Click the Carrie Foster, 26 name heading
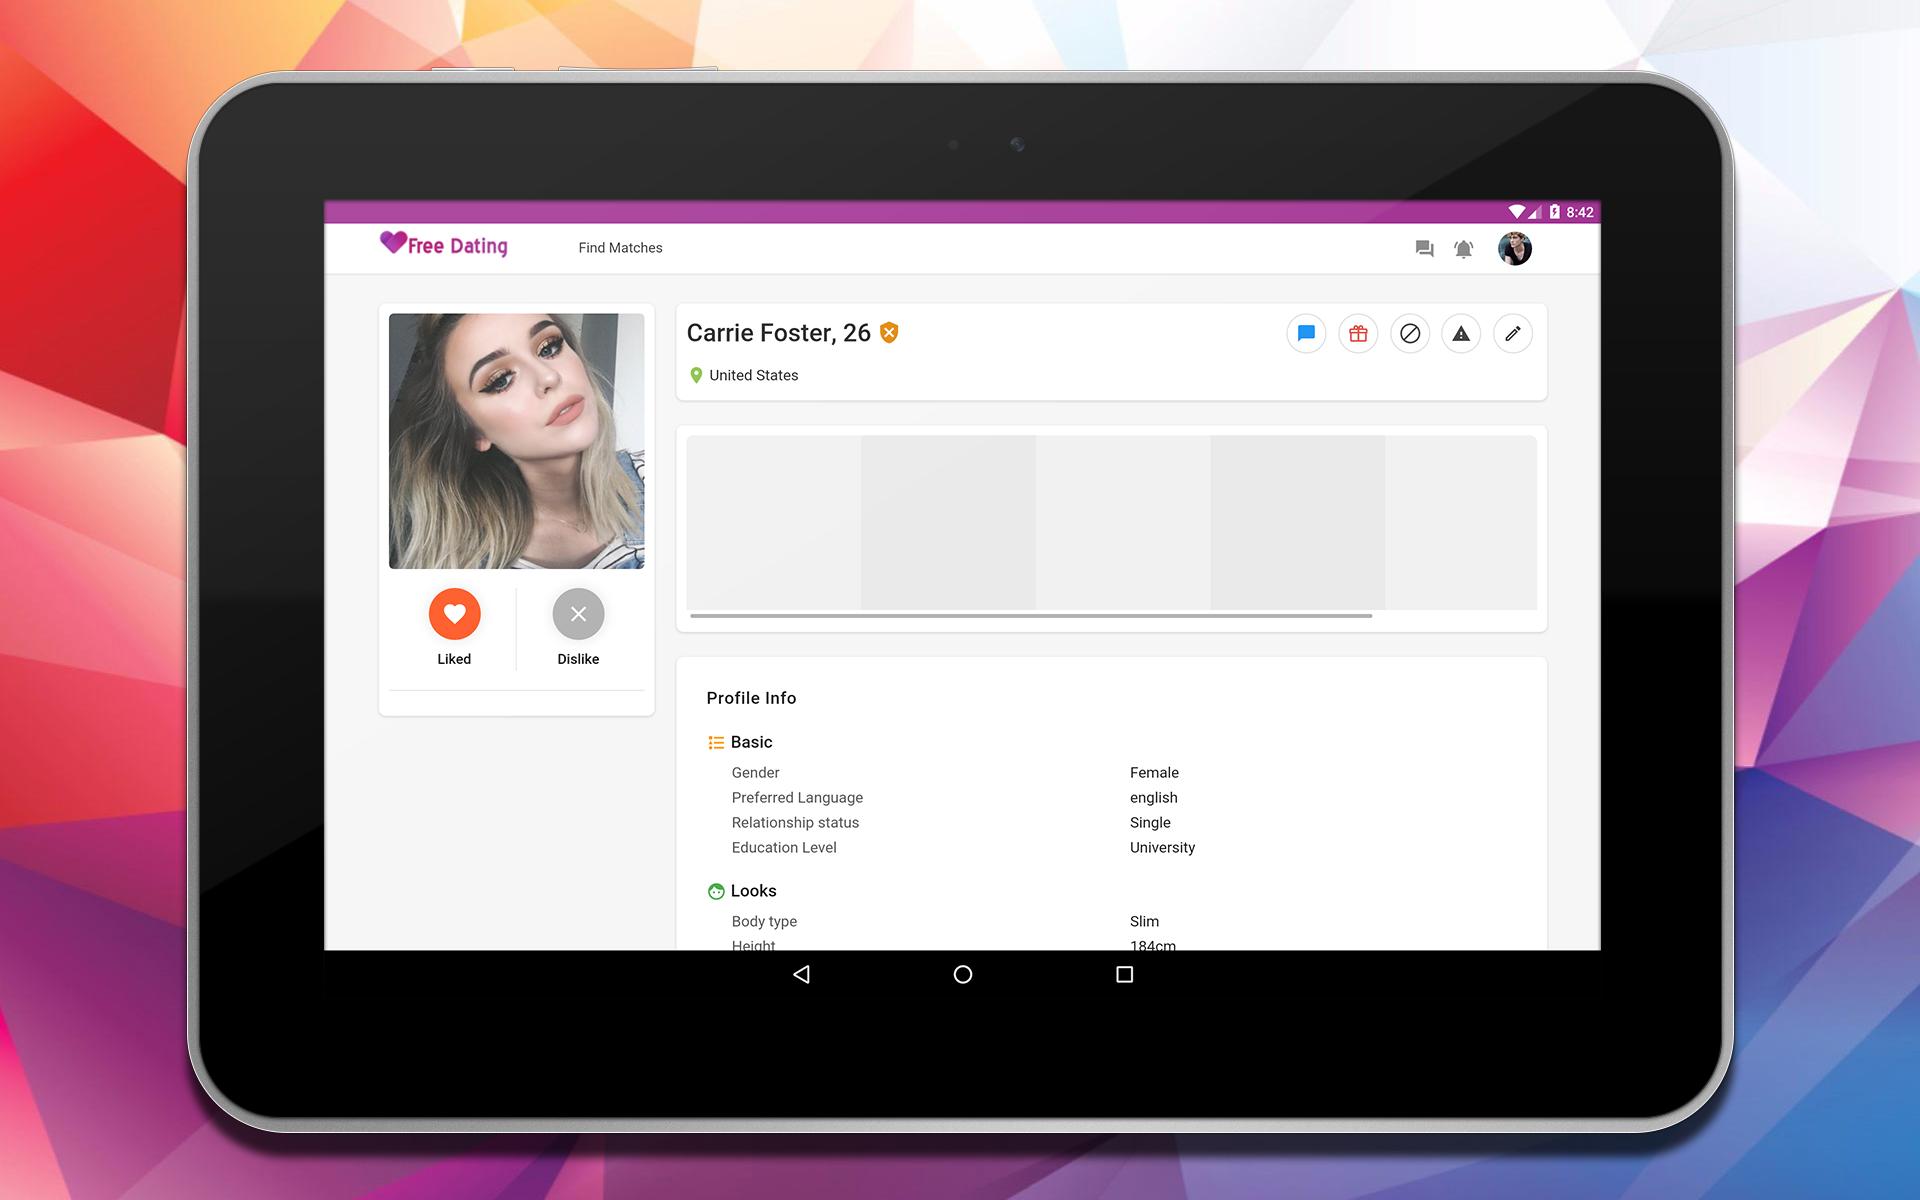 778,333
